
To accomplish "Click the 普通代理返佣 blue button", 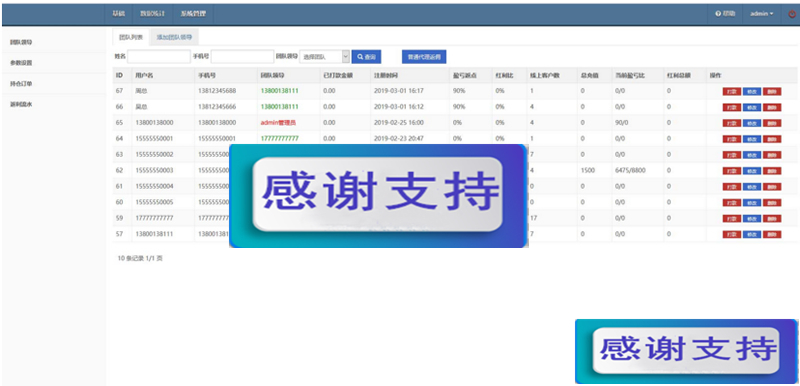I will 424,57.
